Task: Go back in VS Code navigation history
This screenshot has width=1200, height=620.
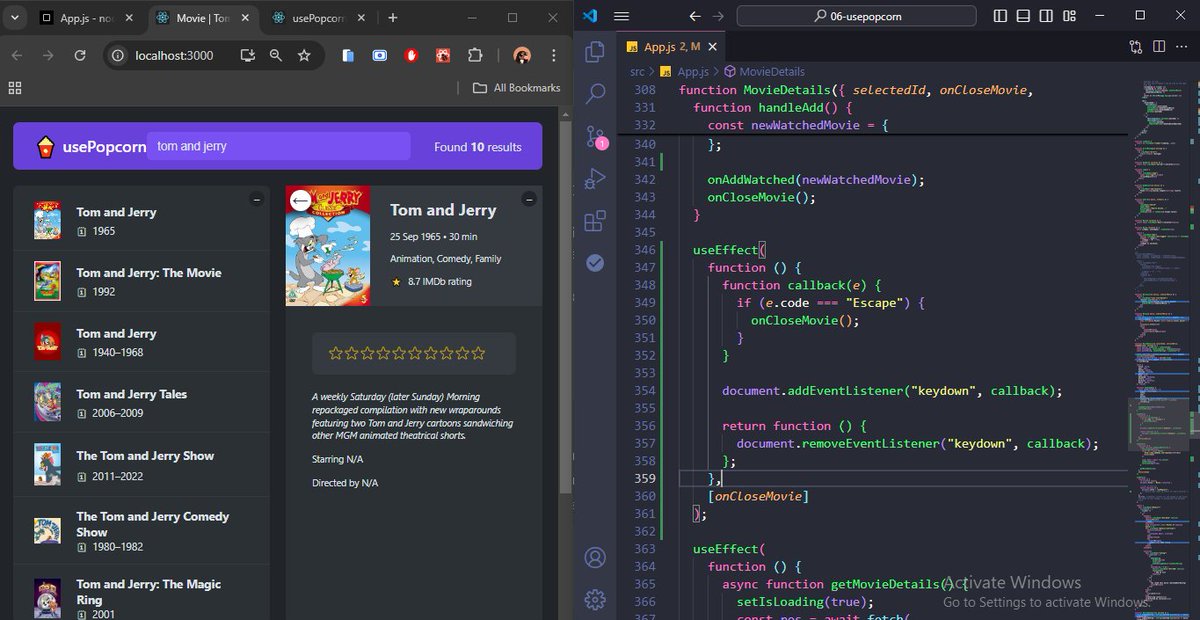Action: coord(695,16)
